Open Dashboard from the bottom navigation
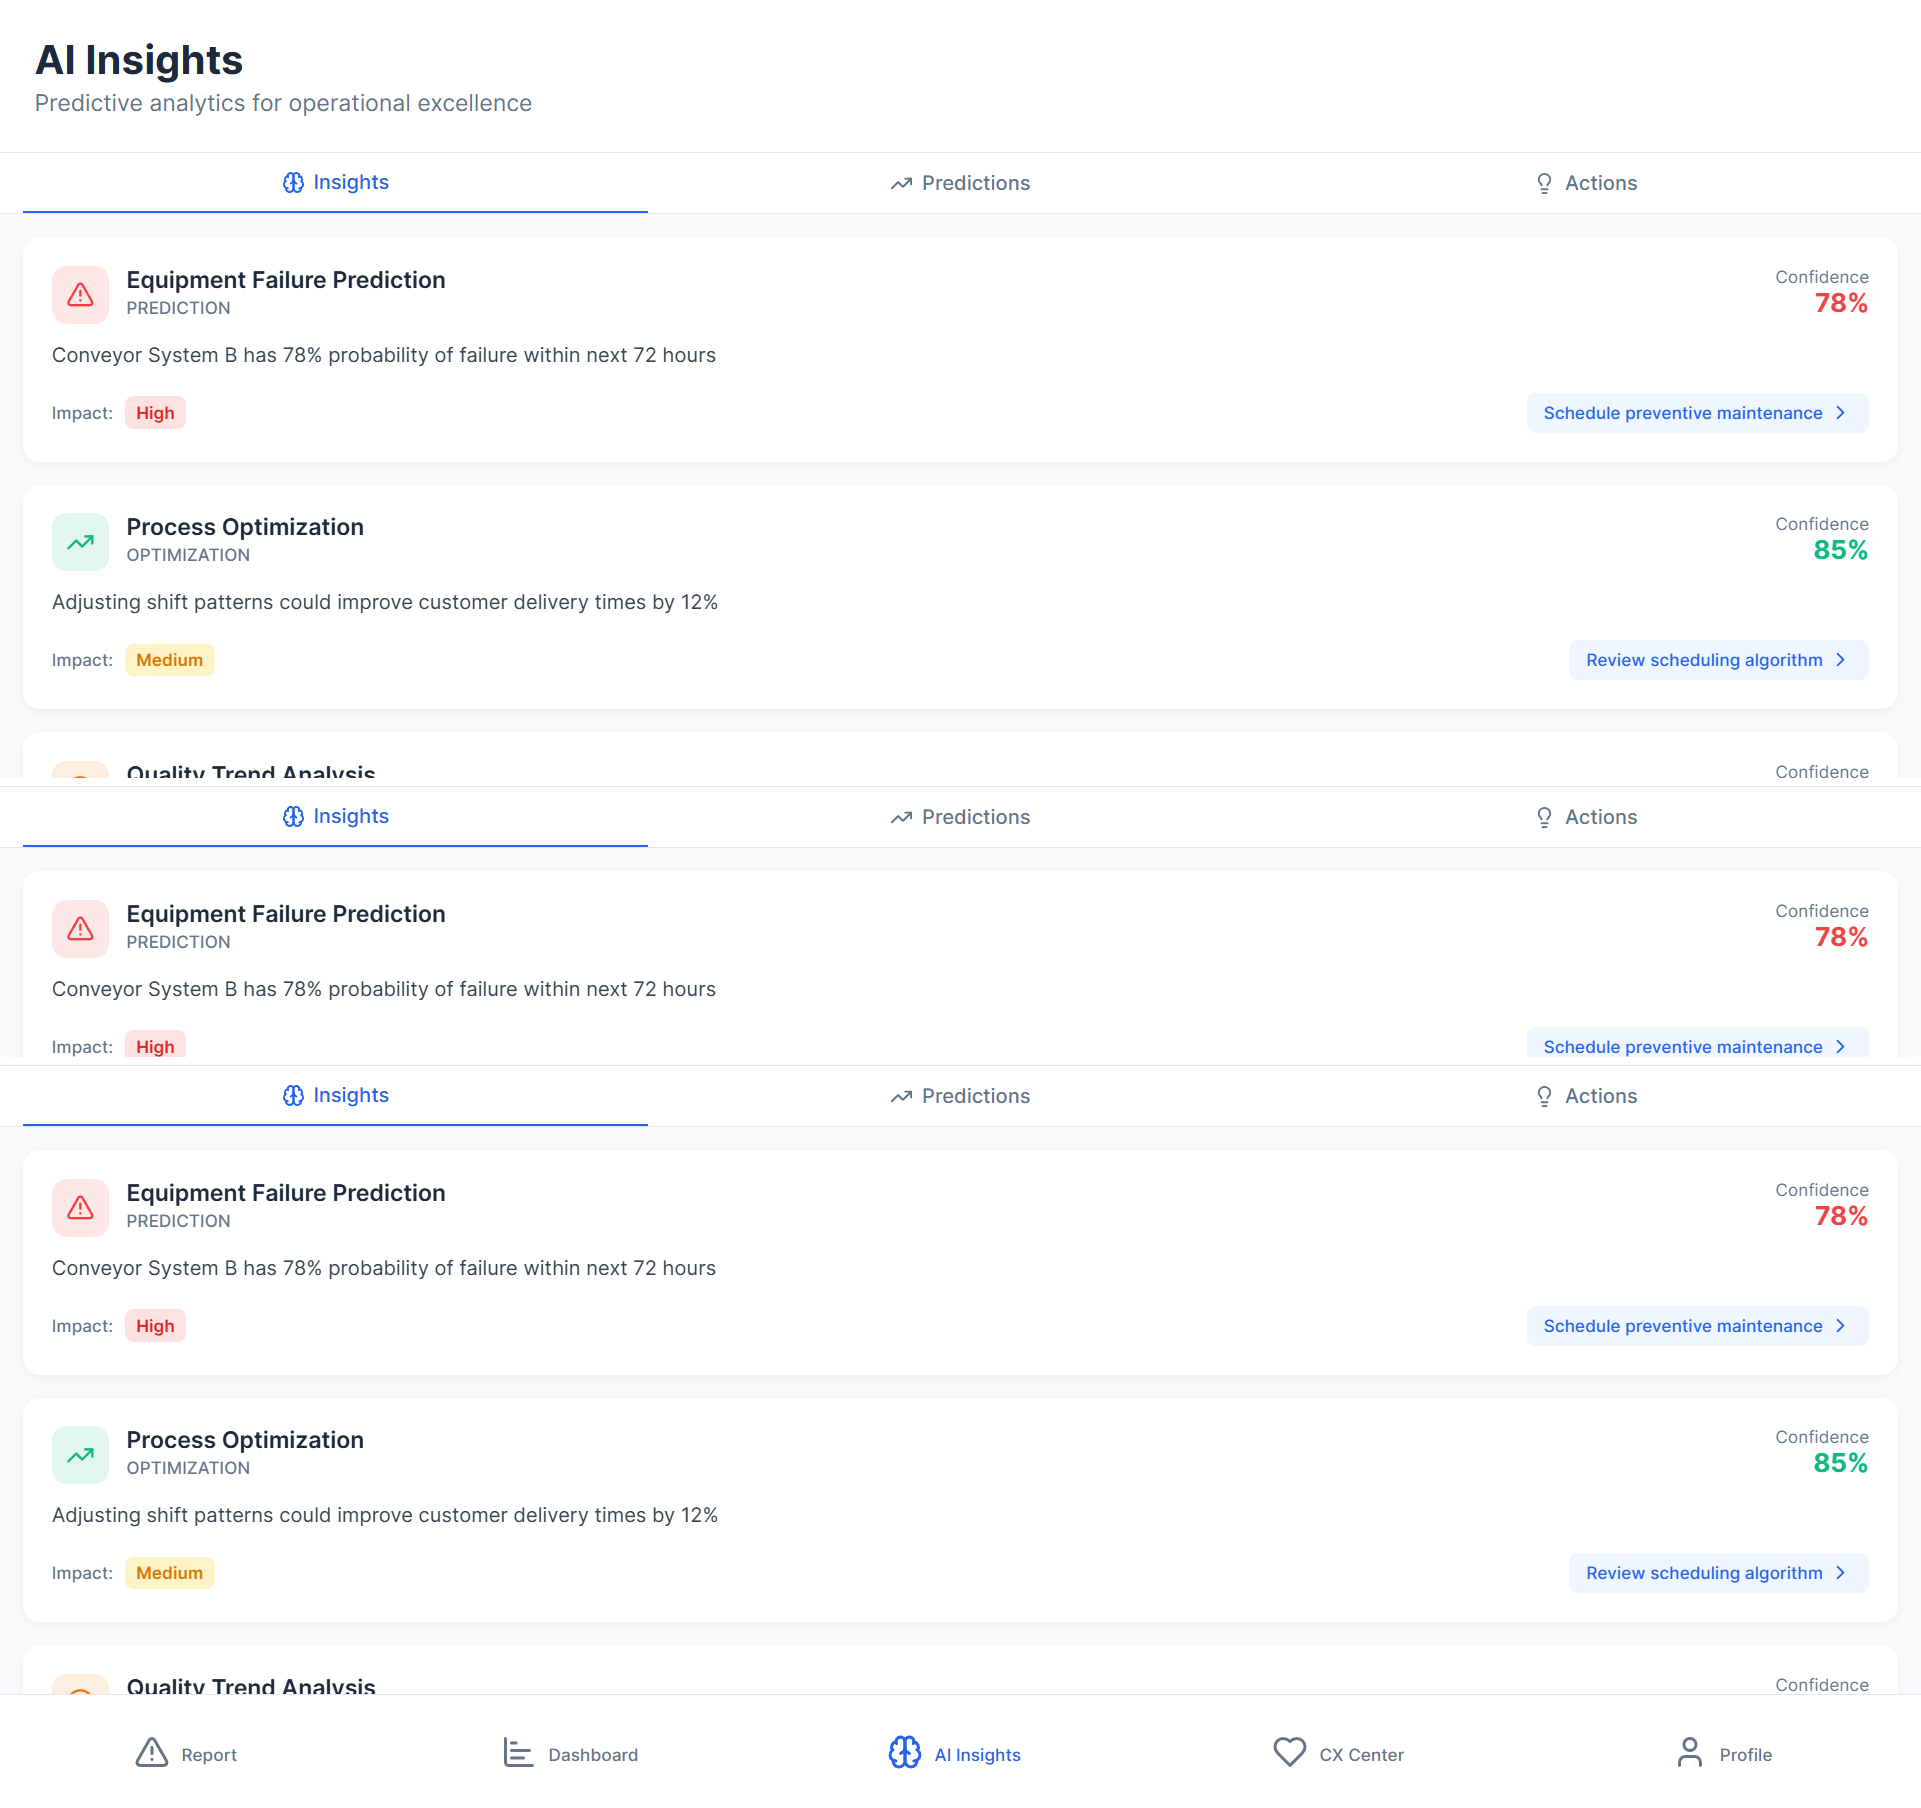The width and height of the screenshot is (1921, 1808). tap(570, 1754)
